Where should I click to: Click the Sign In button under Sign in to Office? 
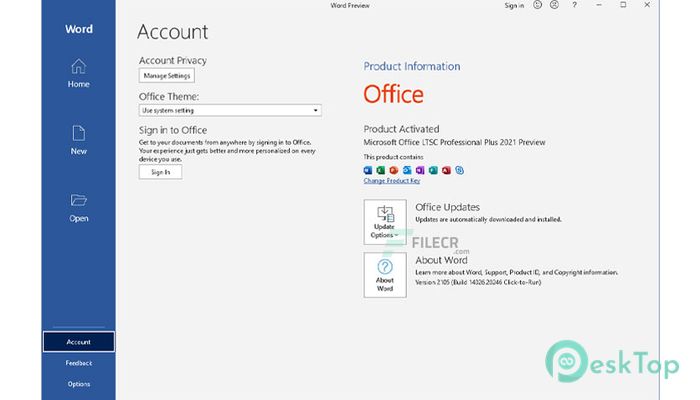[x=160, y=172]
